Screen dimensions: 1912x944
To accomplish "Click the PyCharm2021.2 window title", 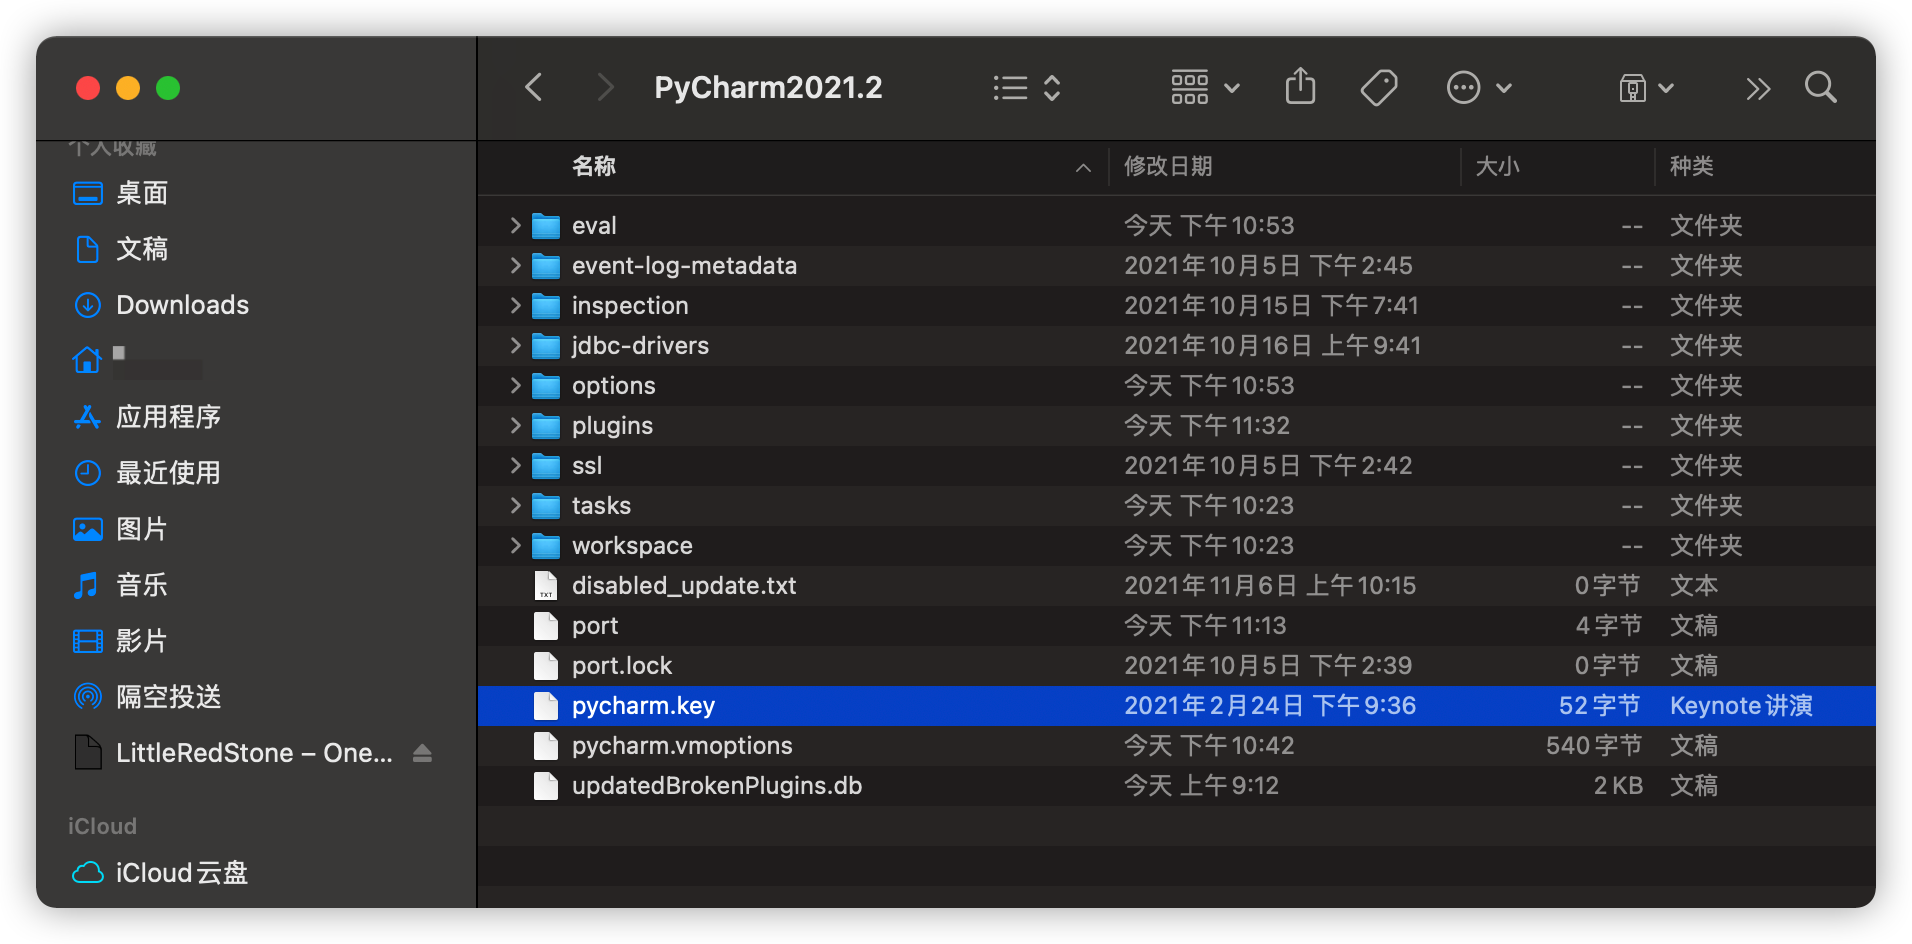I will pos(768,88).
